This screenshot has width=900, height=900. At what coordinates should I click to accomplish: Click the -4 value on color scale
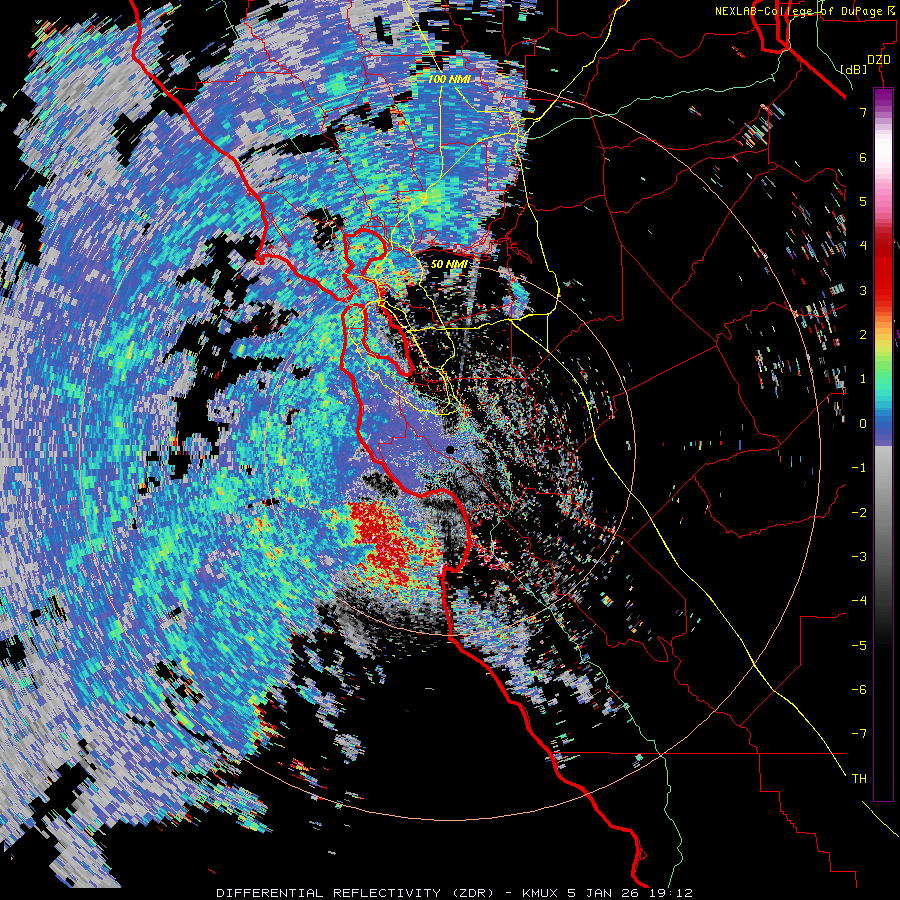click(859, 601)
